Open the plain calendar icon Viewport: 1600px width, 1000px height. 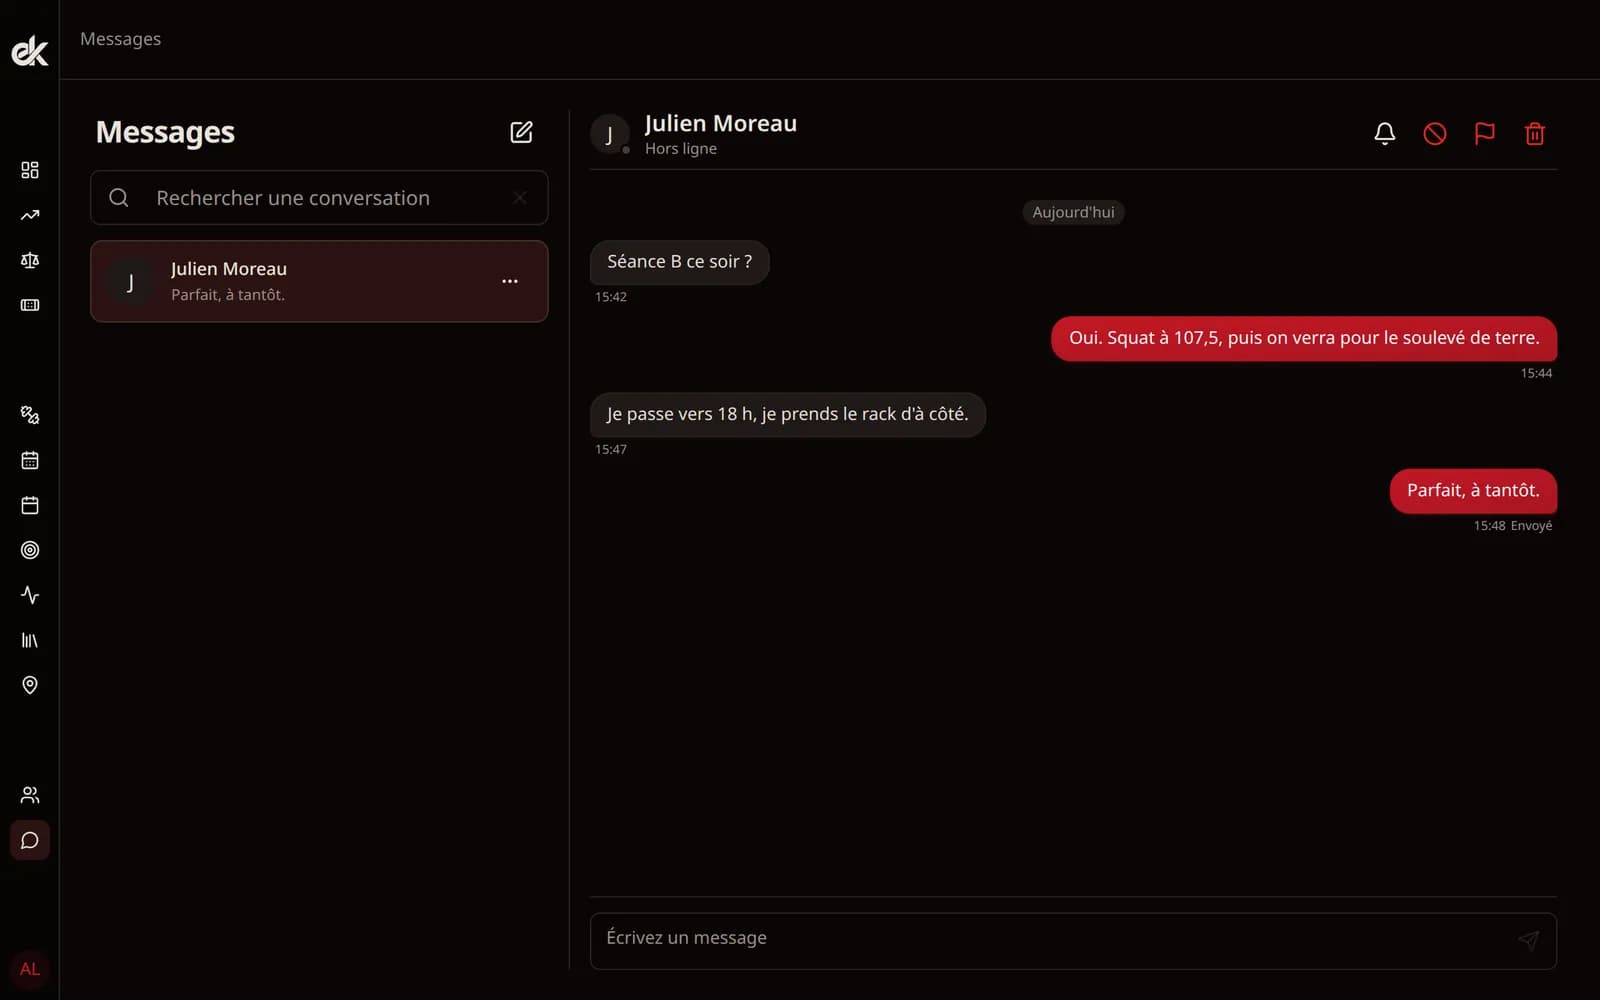point(30,505)
